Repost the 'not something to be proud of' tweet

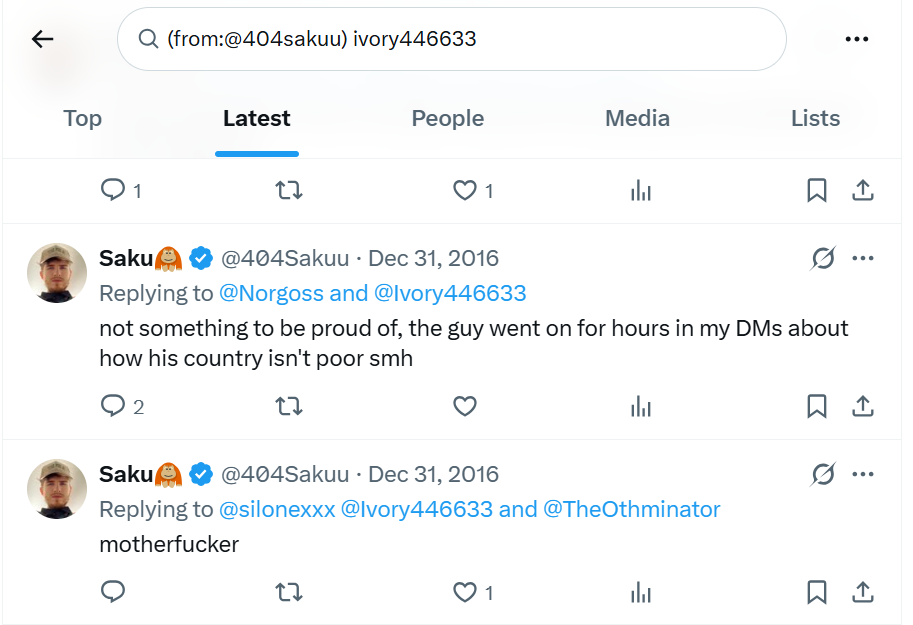[x=288, y=406]
